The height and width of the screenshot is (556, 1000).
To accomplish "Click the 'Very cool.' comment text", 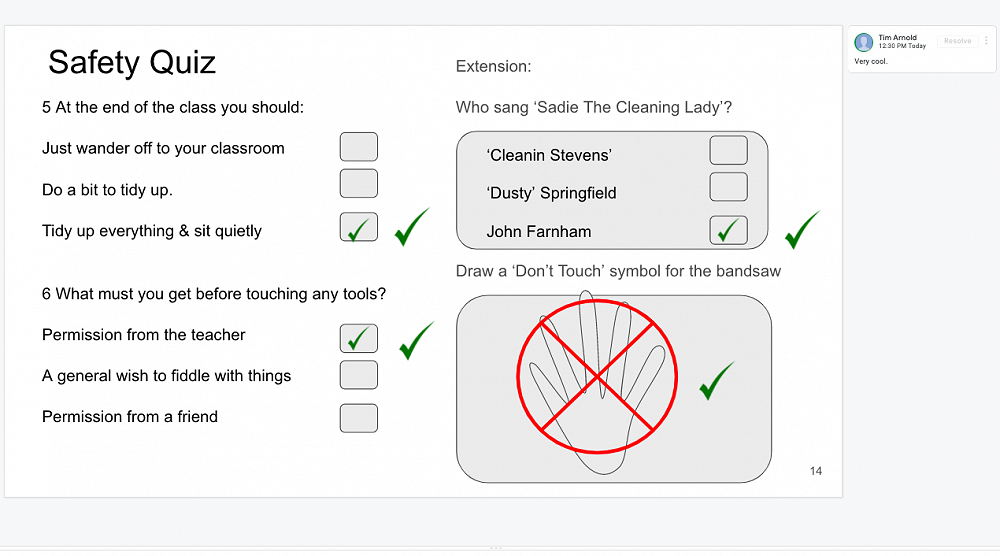I will pos(871,61).
